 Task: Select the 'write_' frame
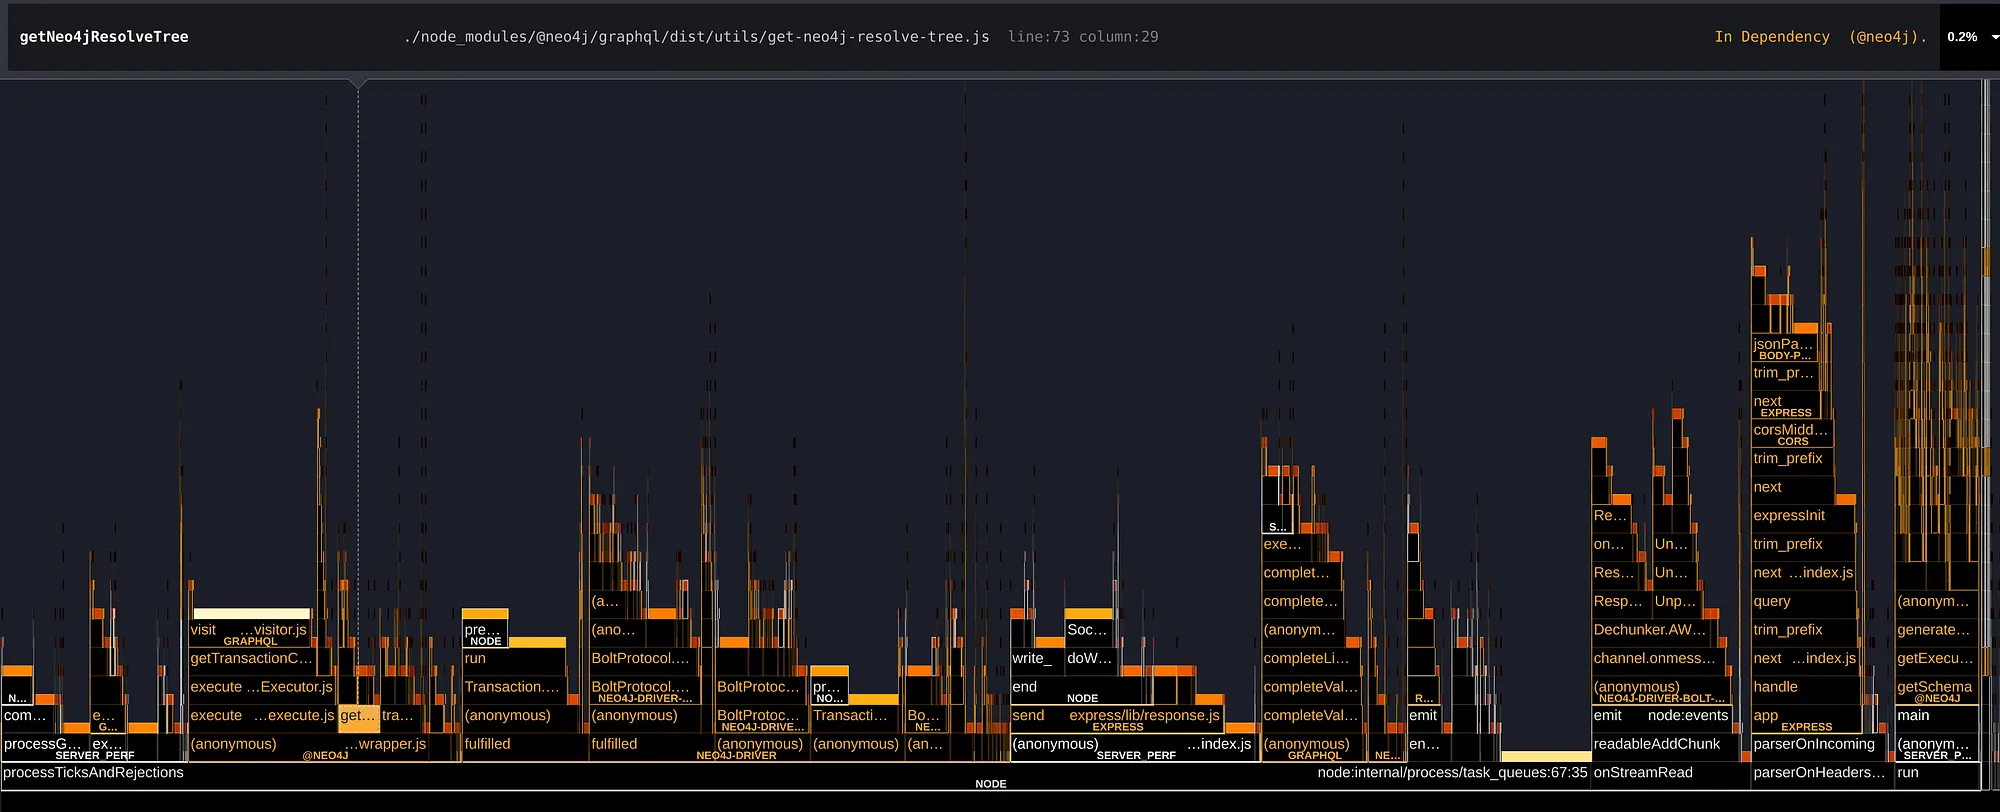click(x=1036, y=661)
